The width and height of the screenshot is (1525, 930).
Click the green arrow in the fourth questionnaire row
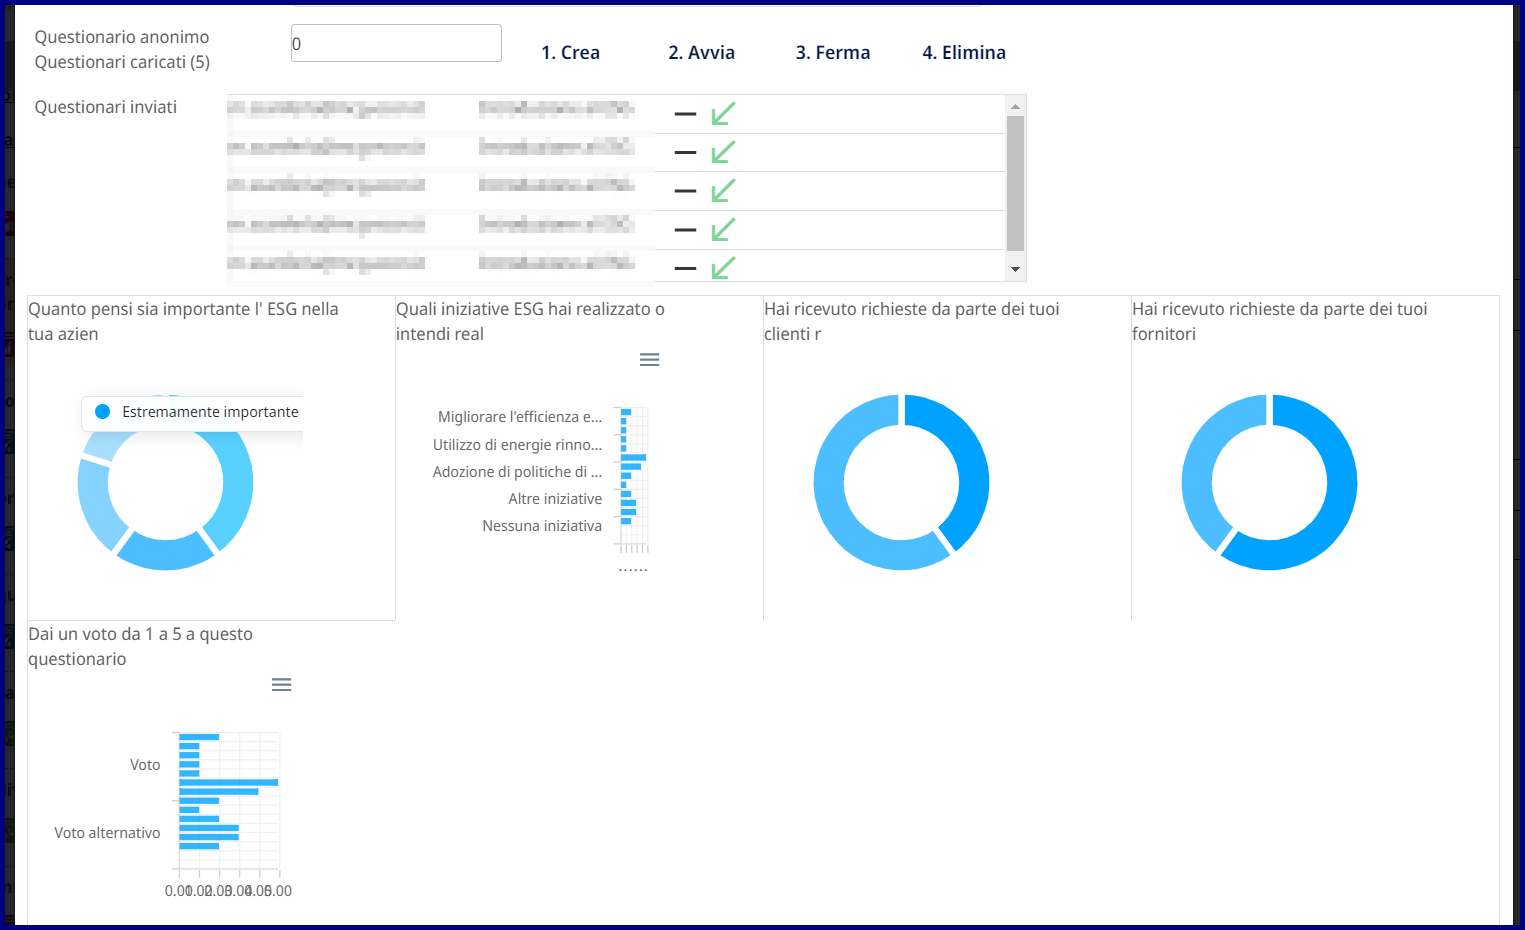(x=723, y=230)
